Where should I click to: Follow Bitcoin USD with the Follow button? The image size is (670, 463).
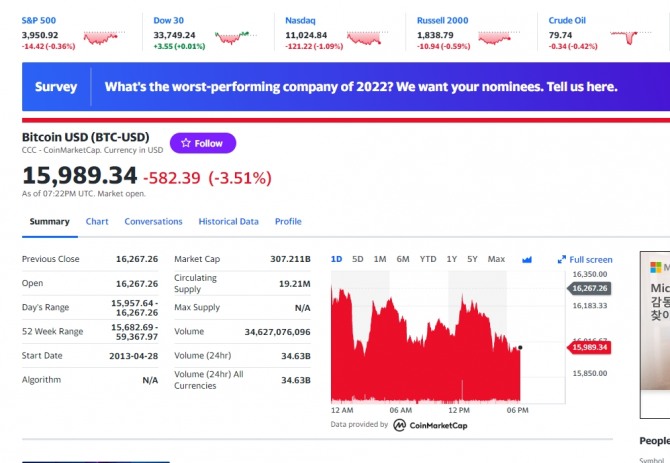click(203, 143)
